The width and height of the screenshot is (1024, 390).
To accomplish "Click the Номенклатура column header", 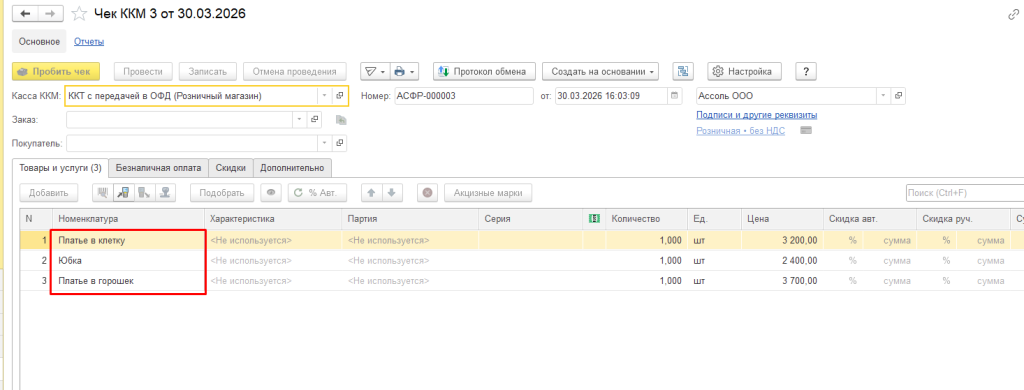I will pos(128,219).
